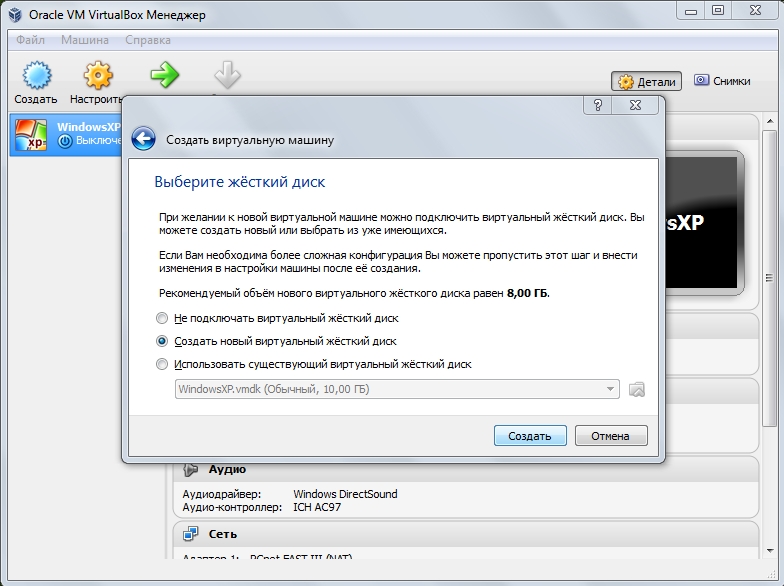Click the Аудиодрайвер label
The width and height of the screenshot is (784, 586).
(x=222, y=494)
